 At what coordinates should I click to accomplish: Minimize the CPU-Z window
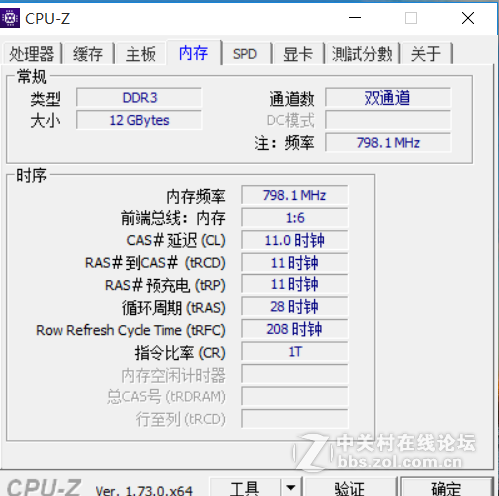pos(355,18)
